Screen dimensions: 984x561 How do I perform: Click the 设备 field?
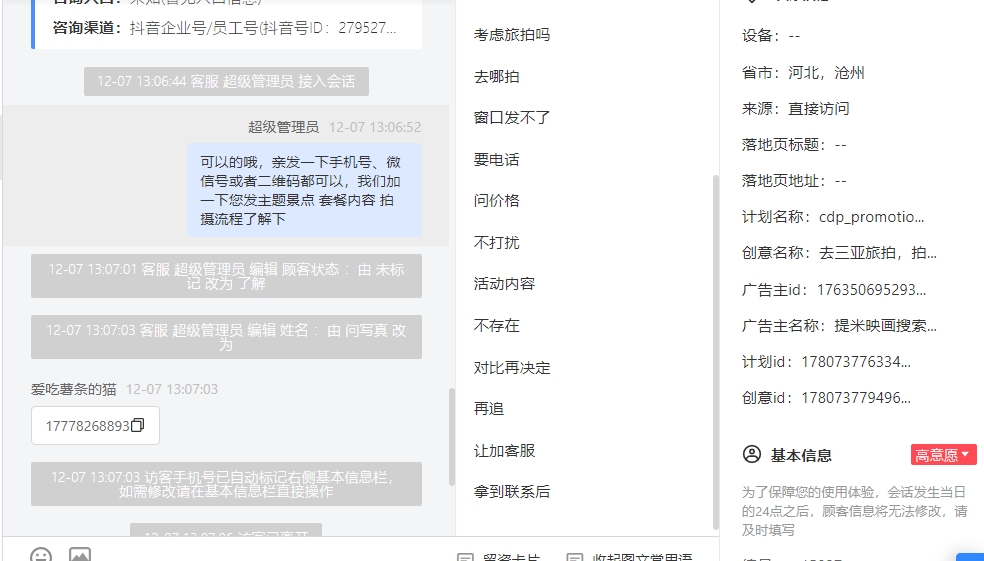pyautogui.click(x=771, y=36)
